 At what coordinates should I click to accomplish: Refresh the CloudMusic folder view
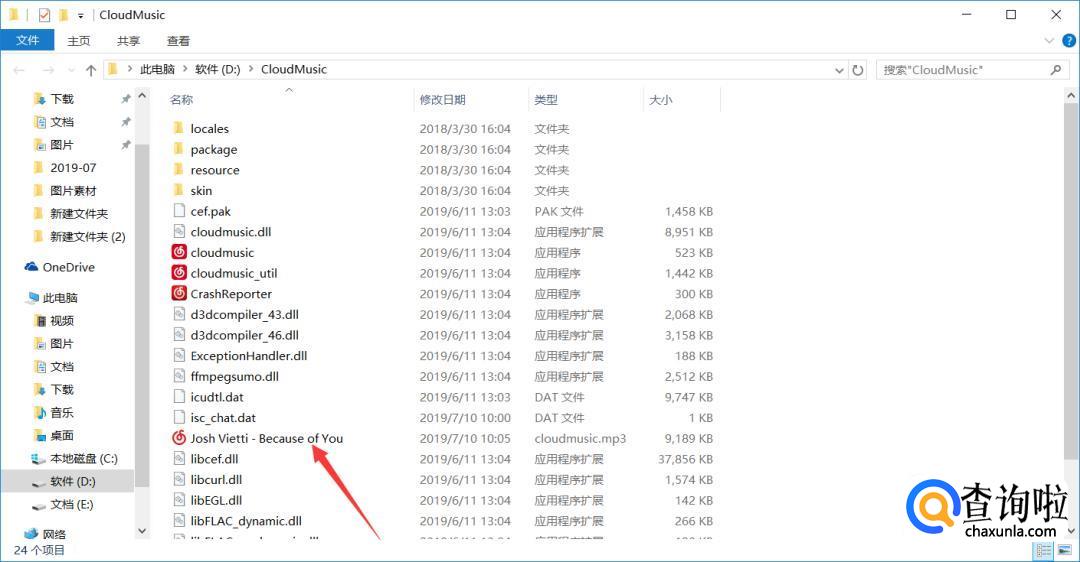[x=858, y=70]
